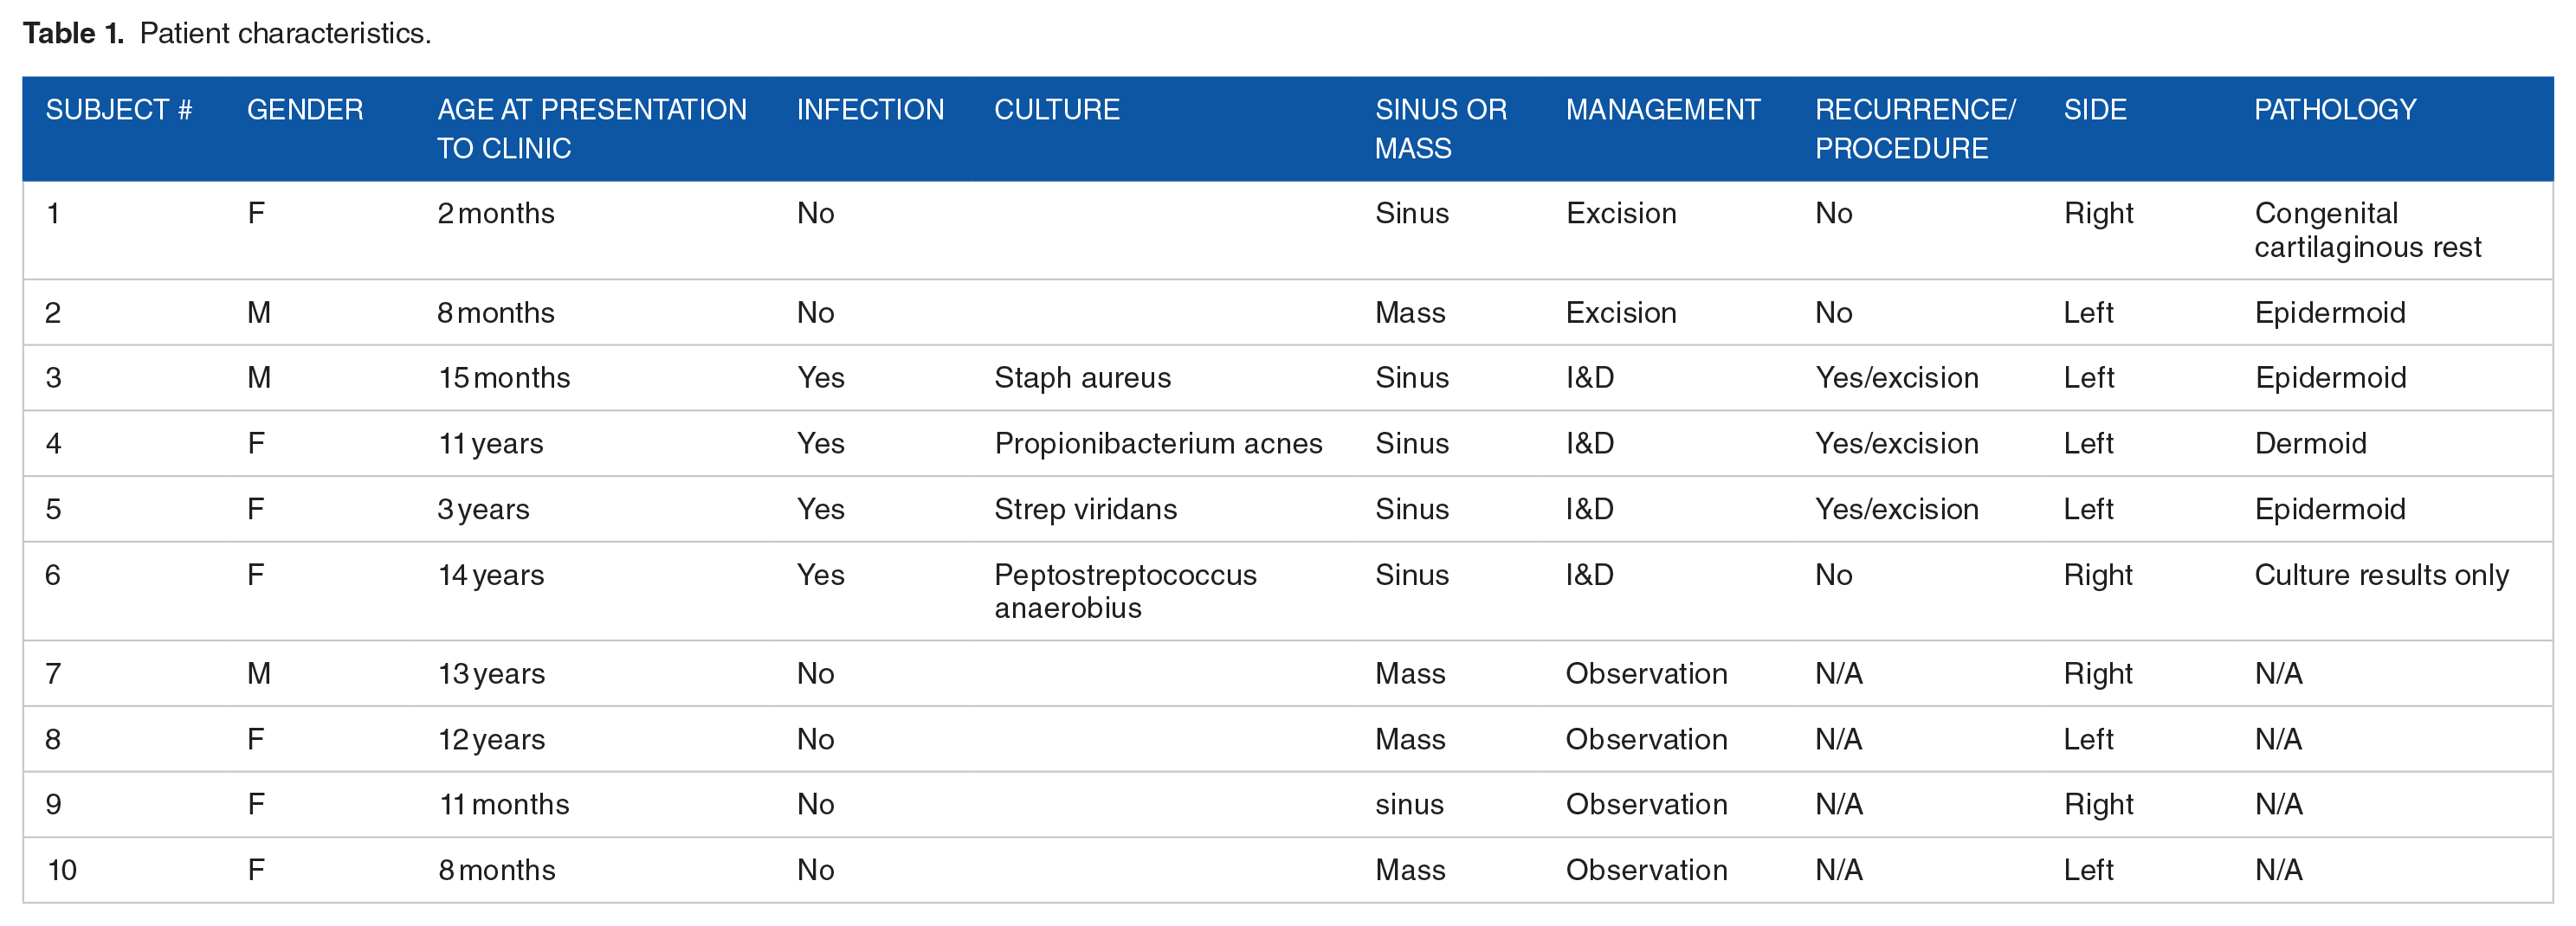Image resolution: width=2576 pixels, height=926 pixels.
Task: Click the Culture results only cell
Action: [2381, 575]
